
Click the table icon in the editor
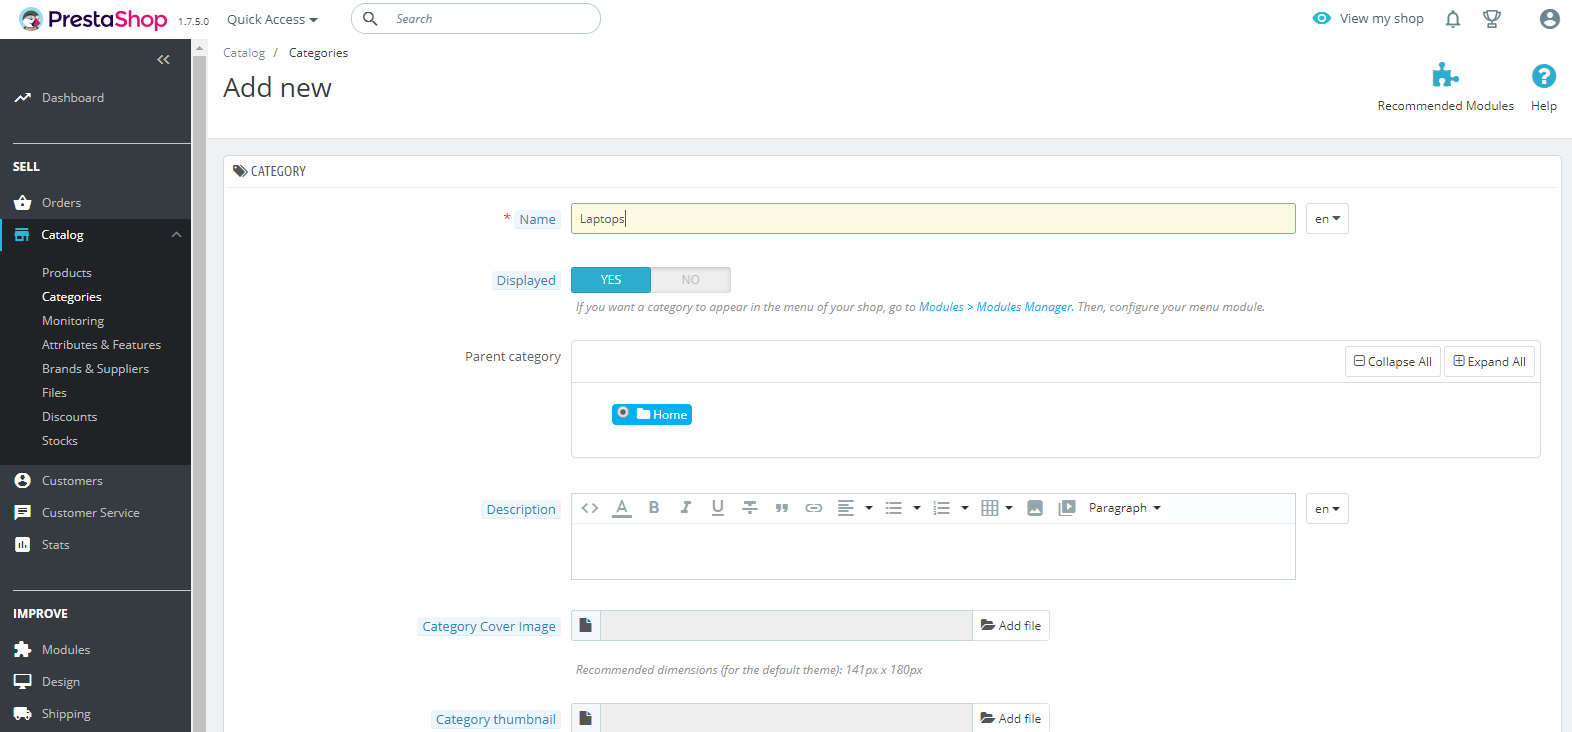pos(990,508)
